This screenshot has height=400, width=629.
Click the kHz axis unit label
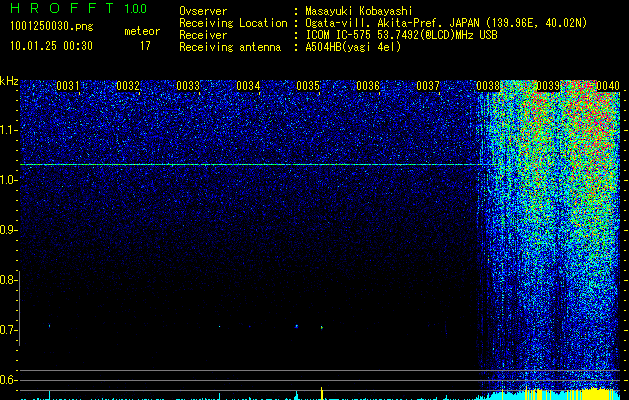coord(9,81)
